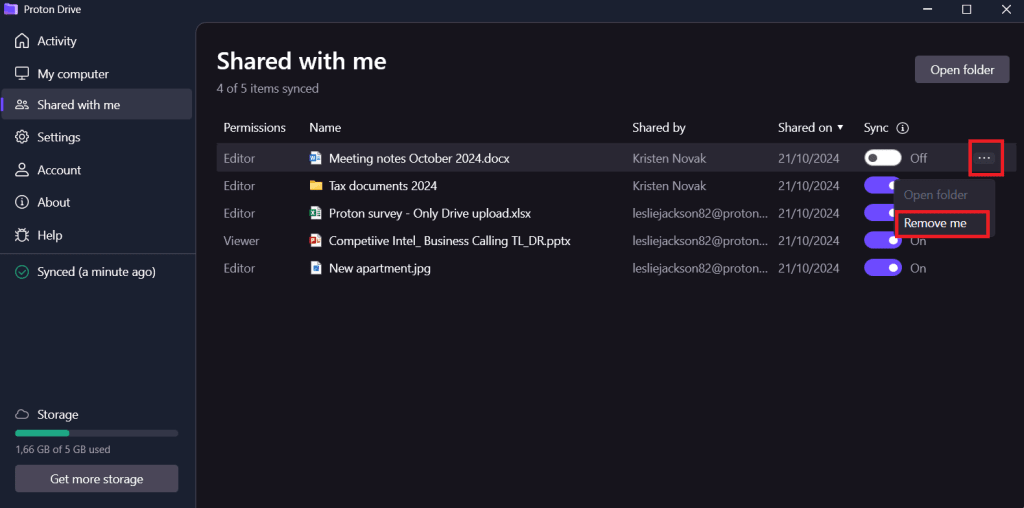
Task: Click the Proton Drive logo icon
Action: tap(11, 9)
